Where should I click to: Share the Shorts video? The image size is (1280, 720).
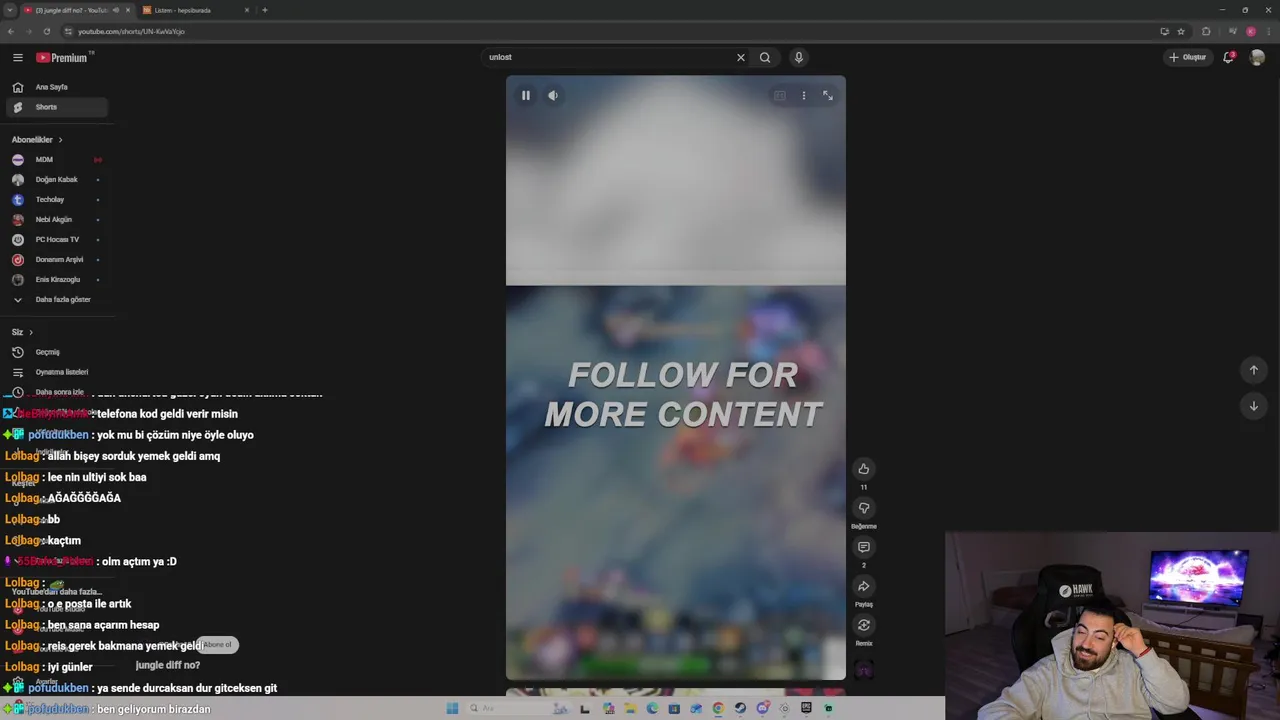[864, 586]
